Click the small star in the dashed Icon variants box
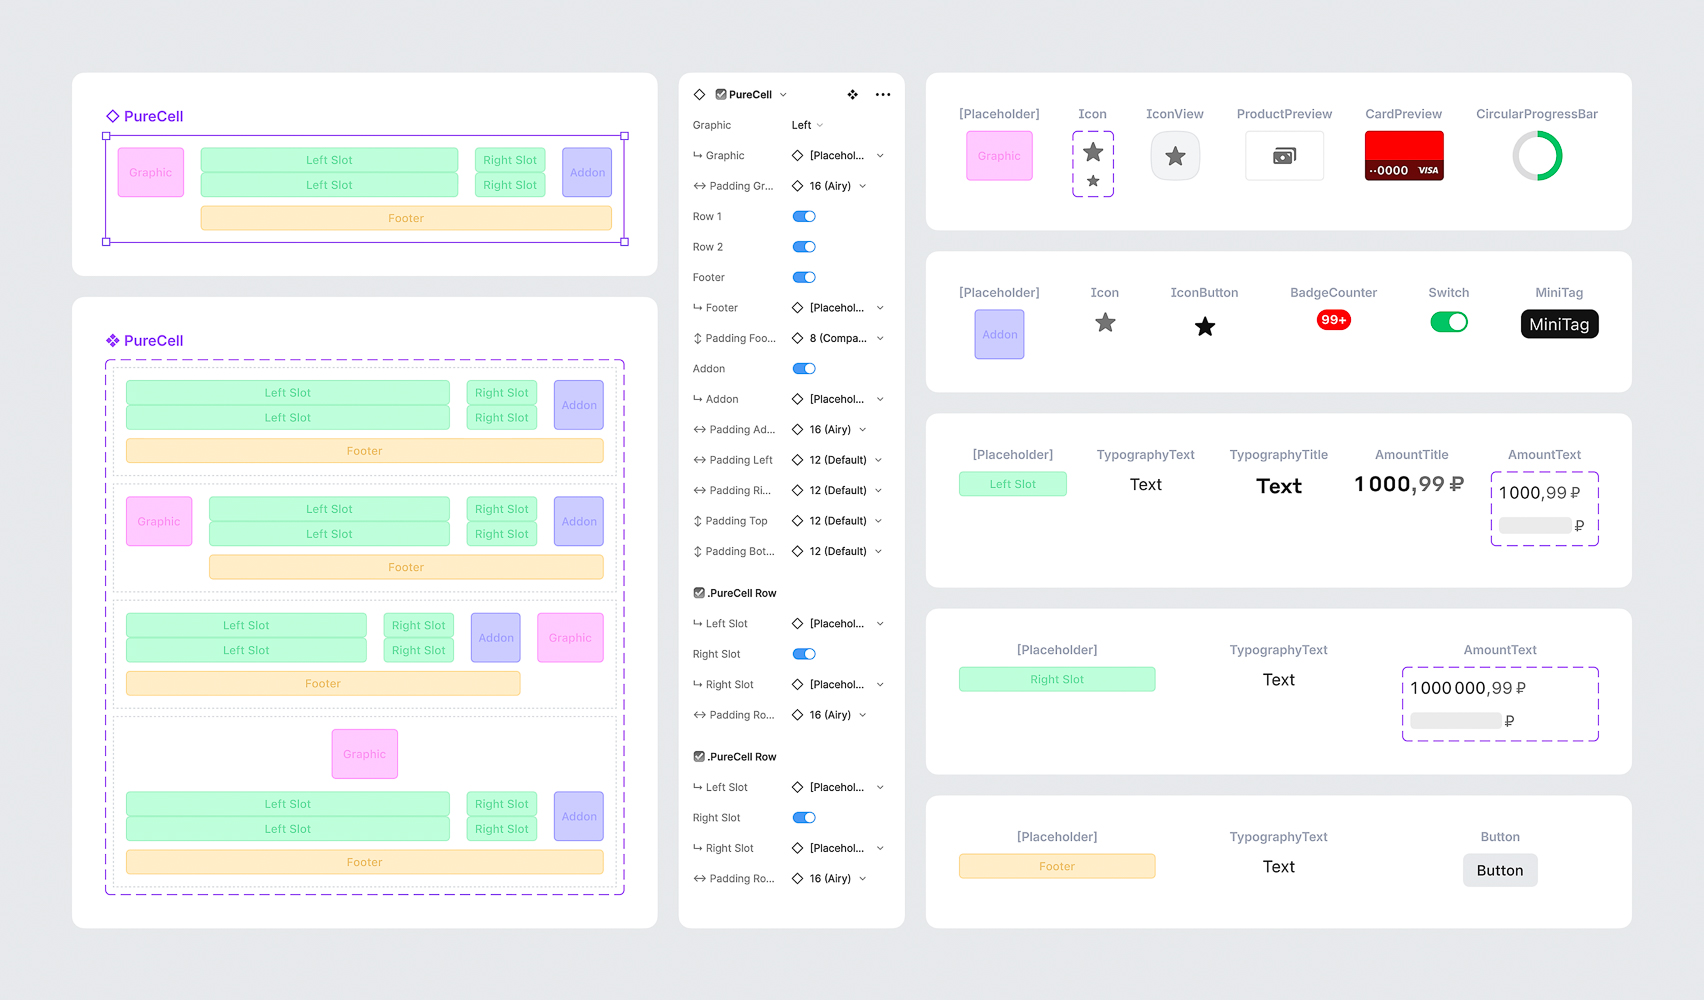 pyautogui.click(x=1093, y=181)
